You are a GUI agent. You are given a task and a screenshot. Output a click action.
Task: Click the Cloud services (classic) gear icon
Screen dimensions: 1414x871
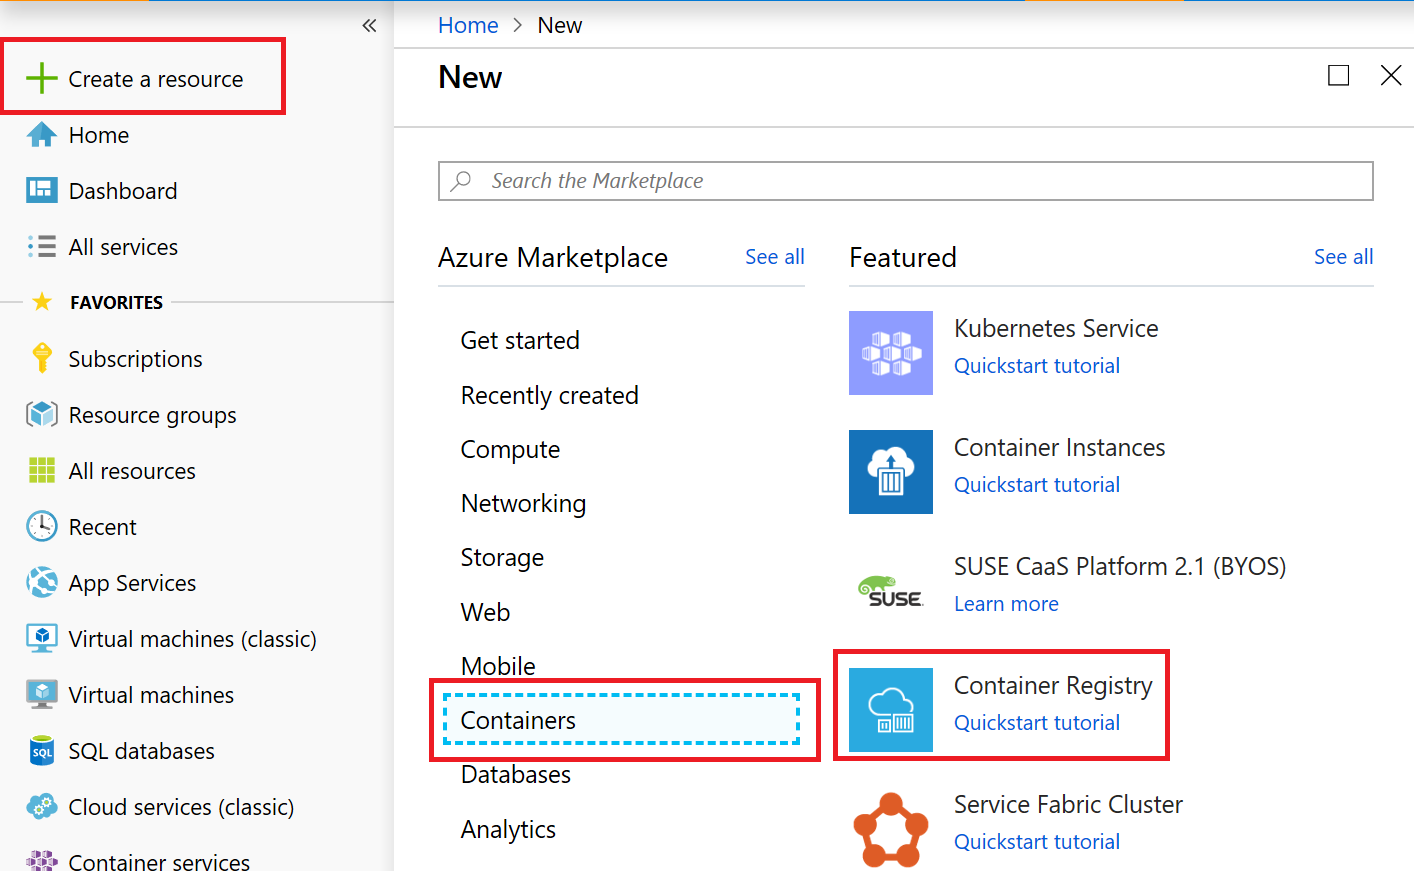(x=42, y=806)
